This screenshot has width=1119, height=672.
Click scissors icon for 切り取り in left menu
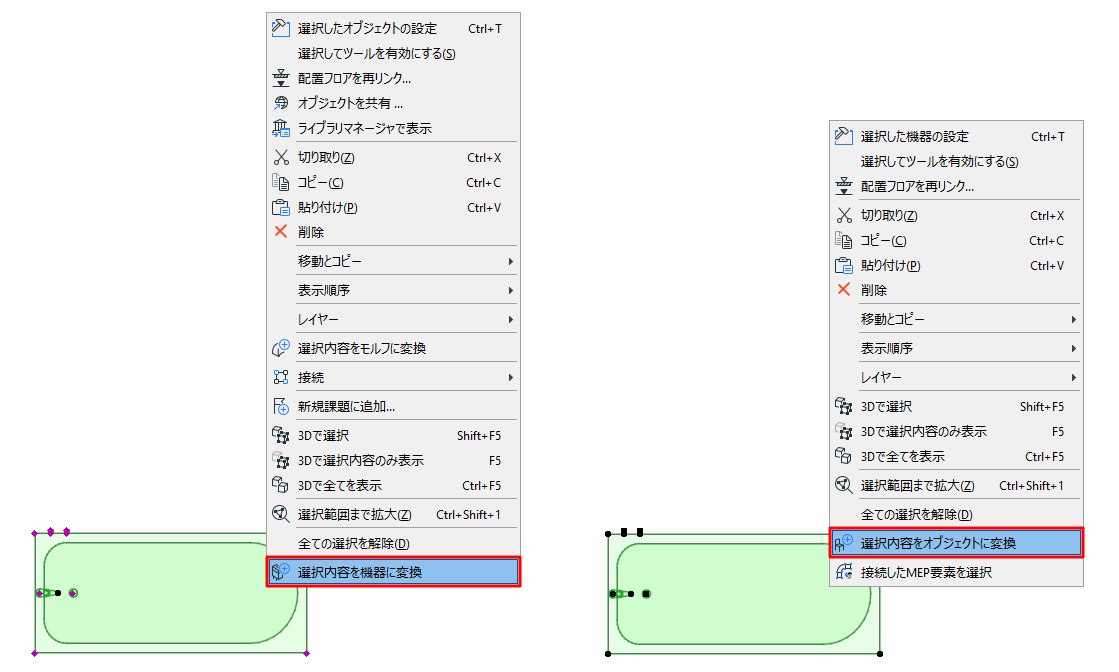tap(280, 157)
